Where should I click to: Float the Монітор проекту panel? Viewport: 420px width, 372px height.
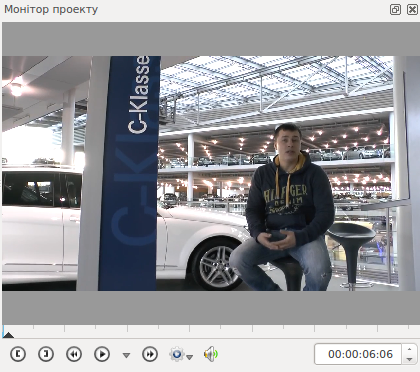(x=395, y=9)
